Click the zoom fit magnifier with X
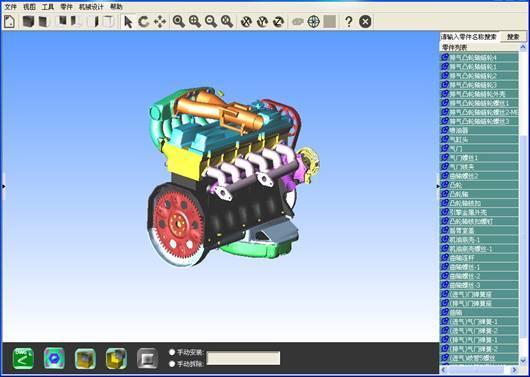 [227, 22]
